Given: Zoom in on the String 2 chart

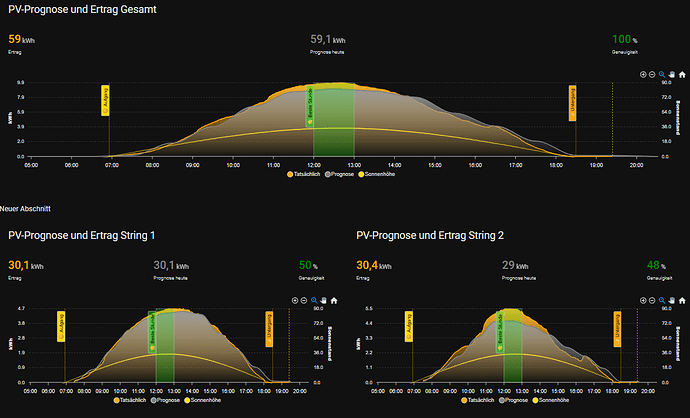Looking at the screenshot, I should [x=643, y=301].
